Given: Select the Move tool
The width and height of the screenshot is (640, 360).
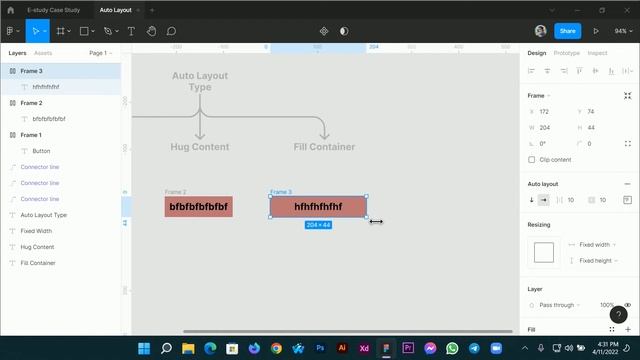Looking at the screenshot, I should coord(35,31).
